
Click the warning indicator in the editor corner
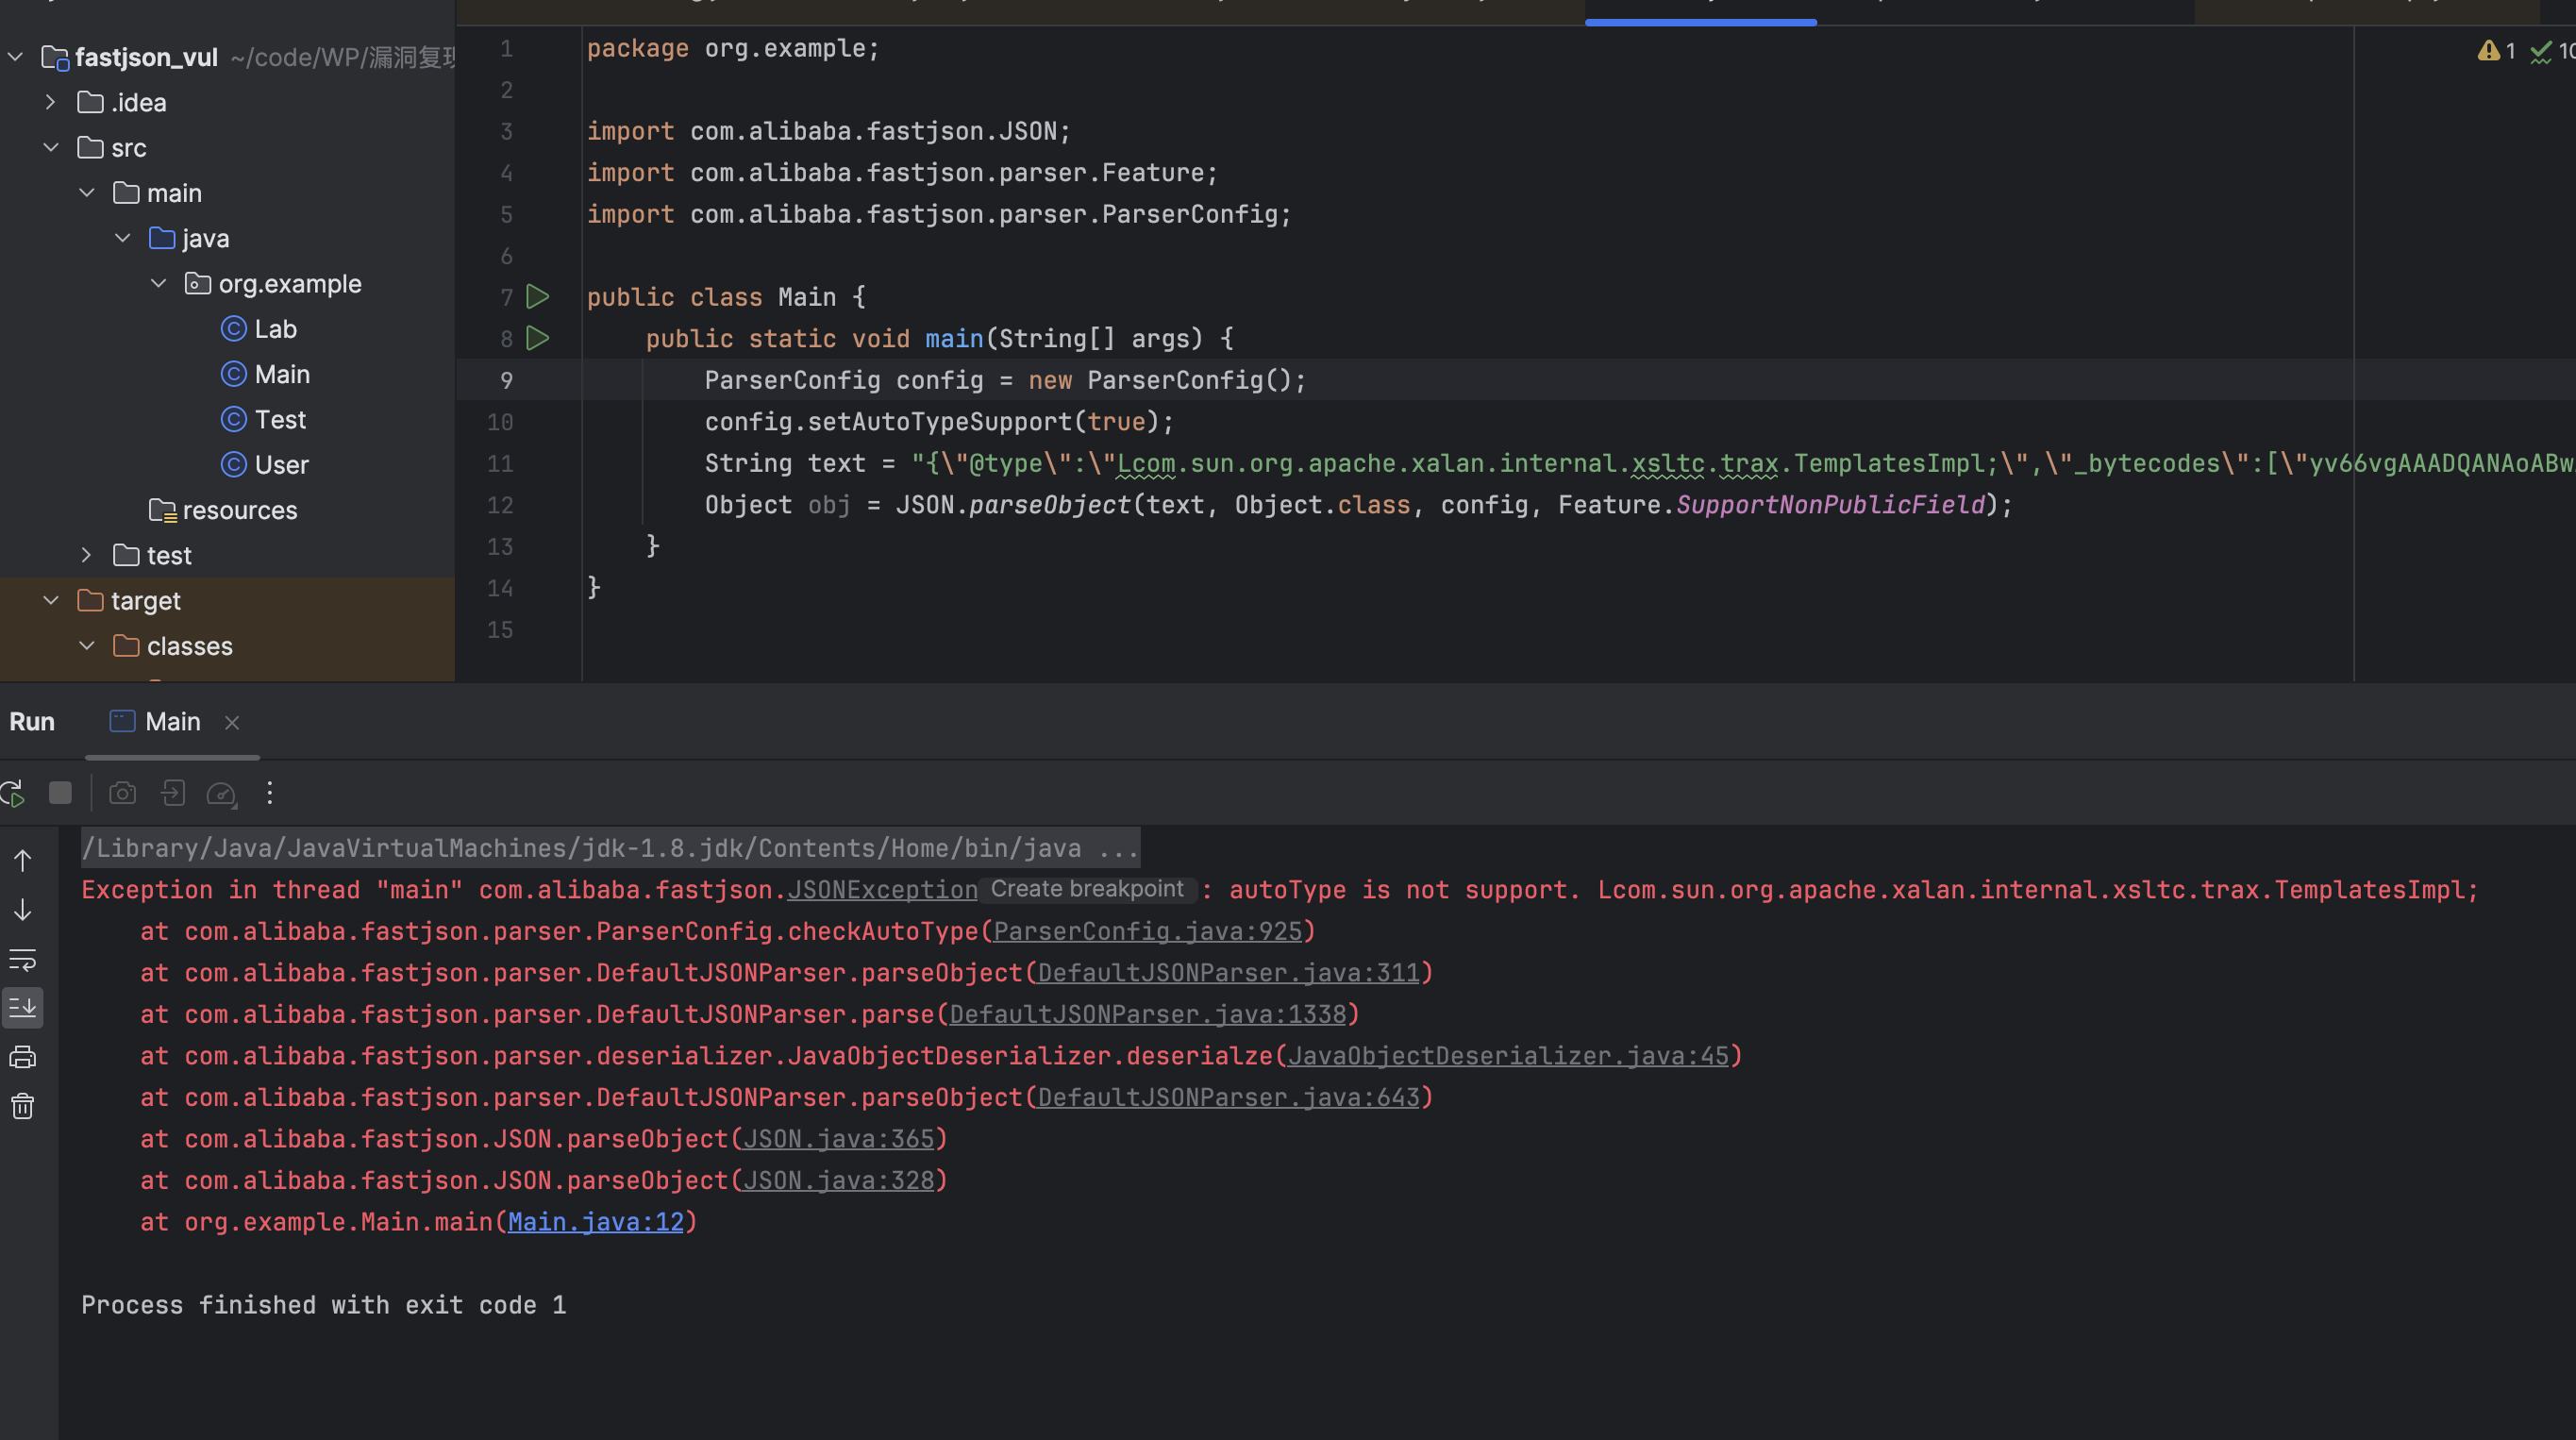[2496, 51]
